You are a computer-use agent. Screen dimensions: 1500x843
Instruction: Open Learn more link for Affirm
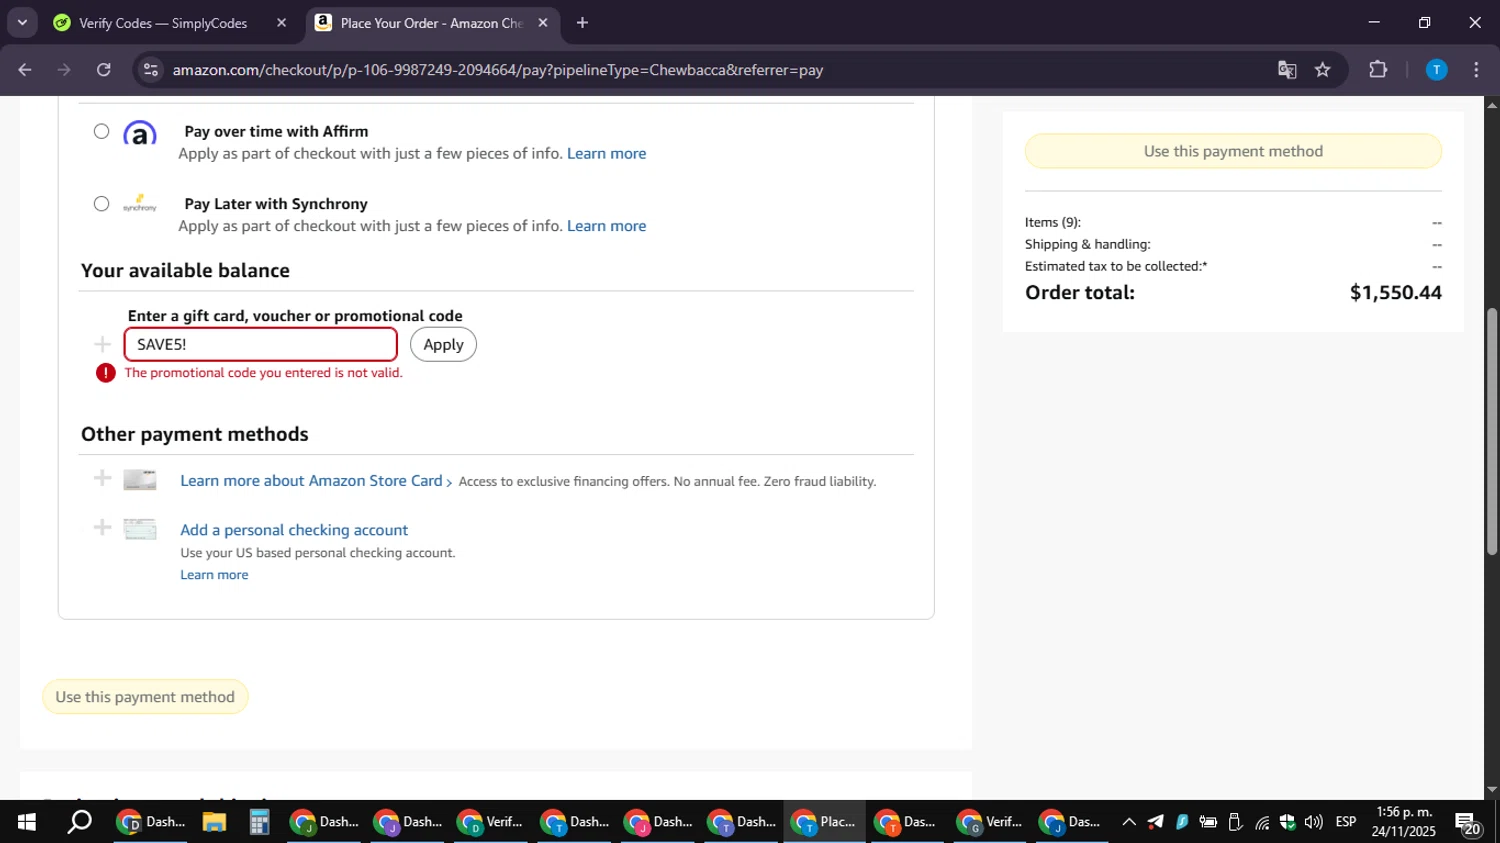tap(606, 153)
